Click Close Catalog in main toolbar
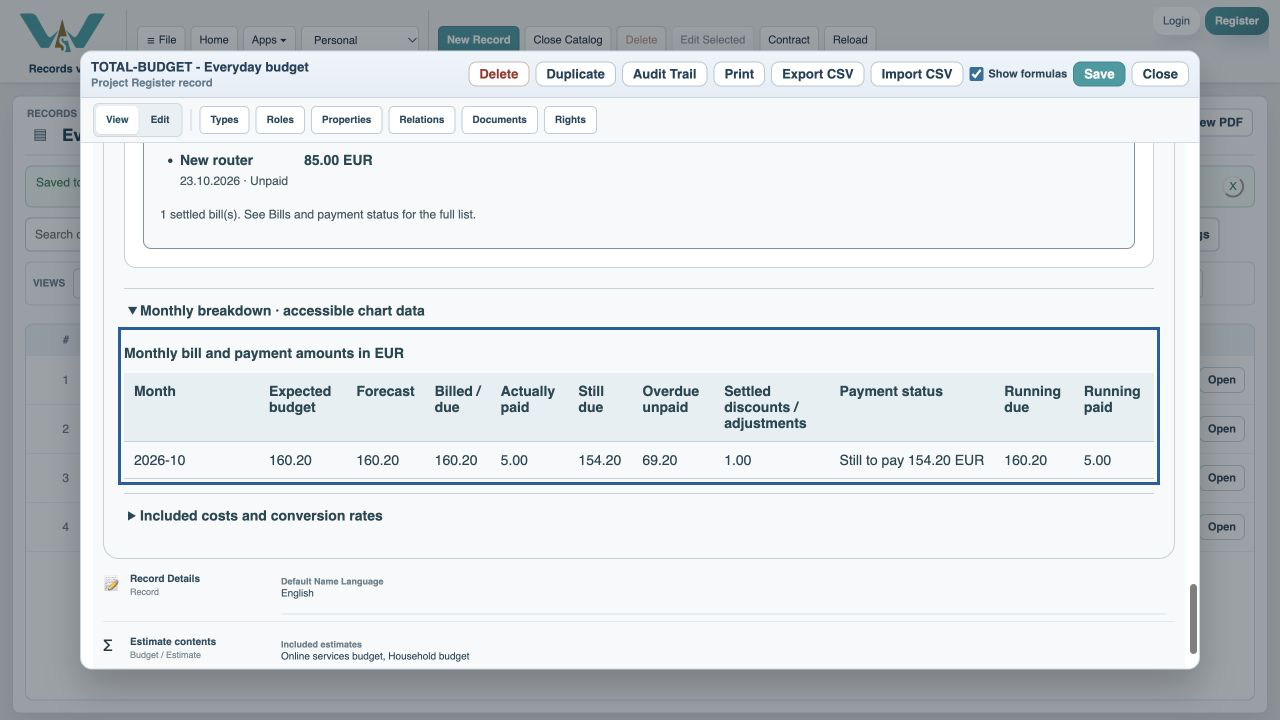1280x720 pixels. (x=568, y=40)
